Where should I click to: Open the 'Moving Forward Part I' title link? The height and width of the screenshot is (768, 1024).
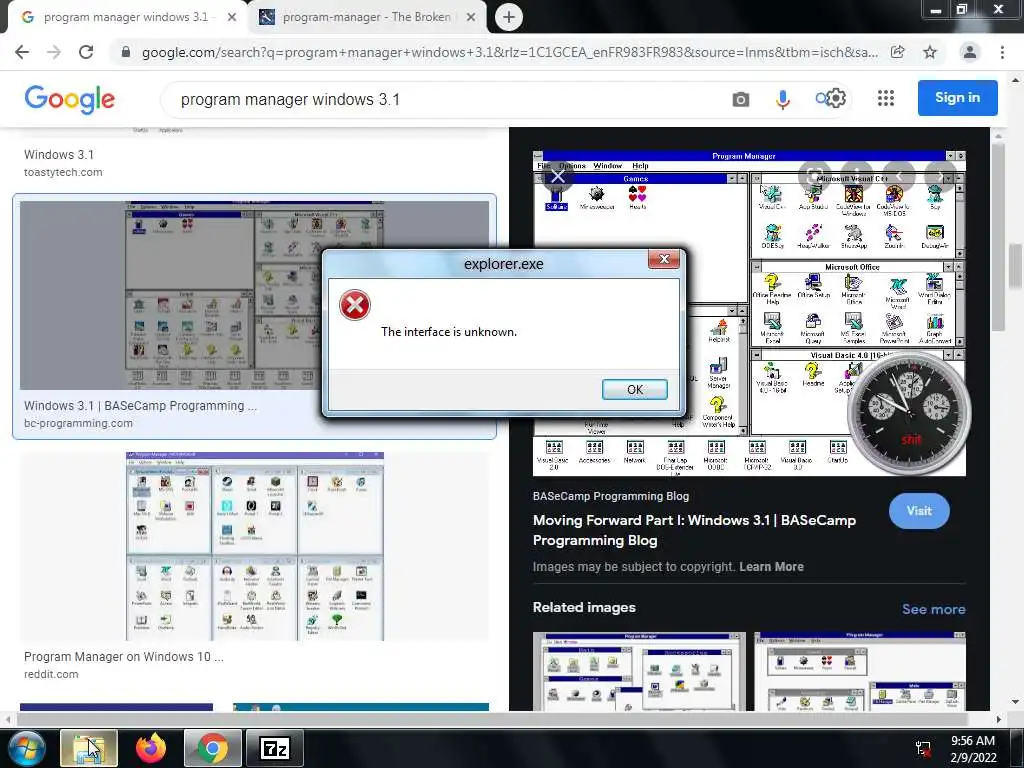point(694,530)
